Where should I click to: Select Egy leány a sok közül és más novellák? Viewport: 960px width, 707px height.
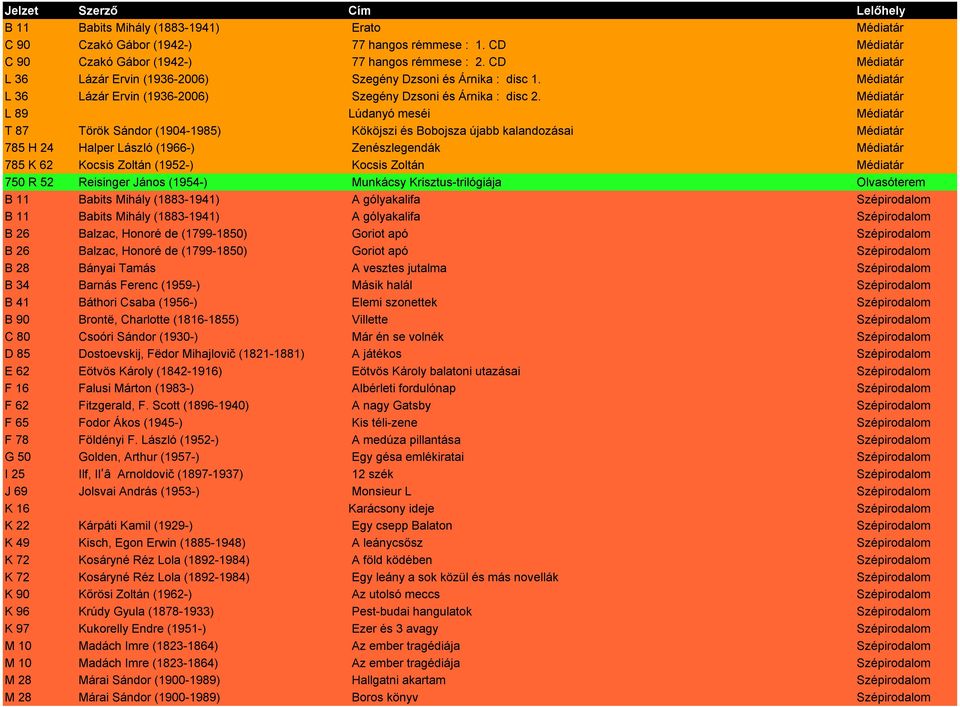tap(455, 576)
